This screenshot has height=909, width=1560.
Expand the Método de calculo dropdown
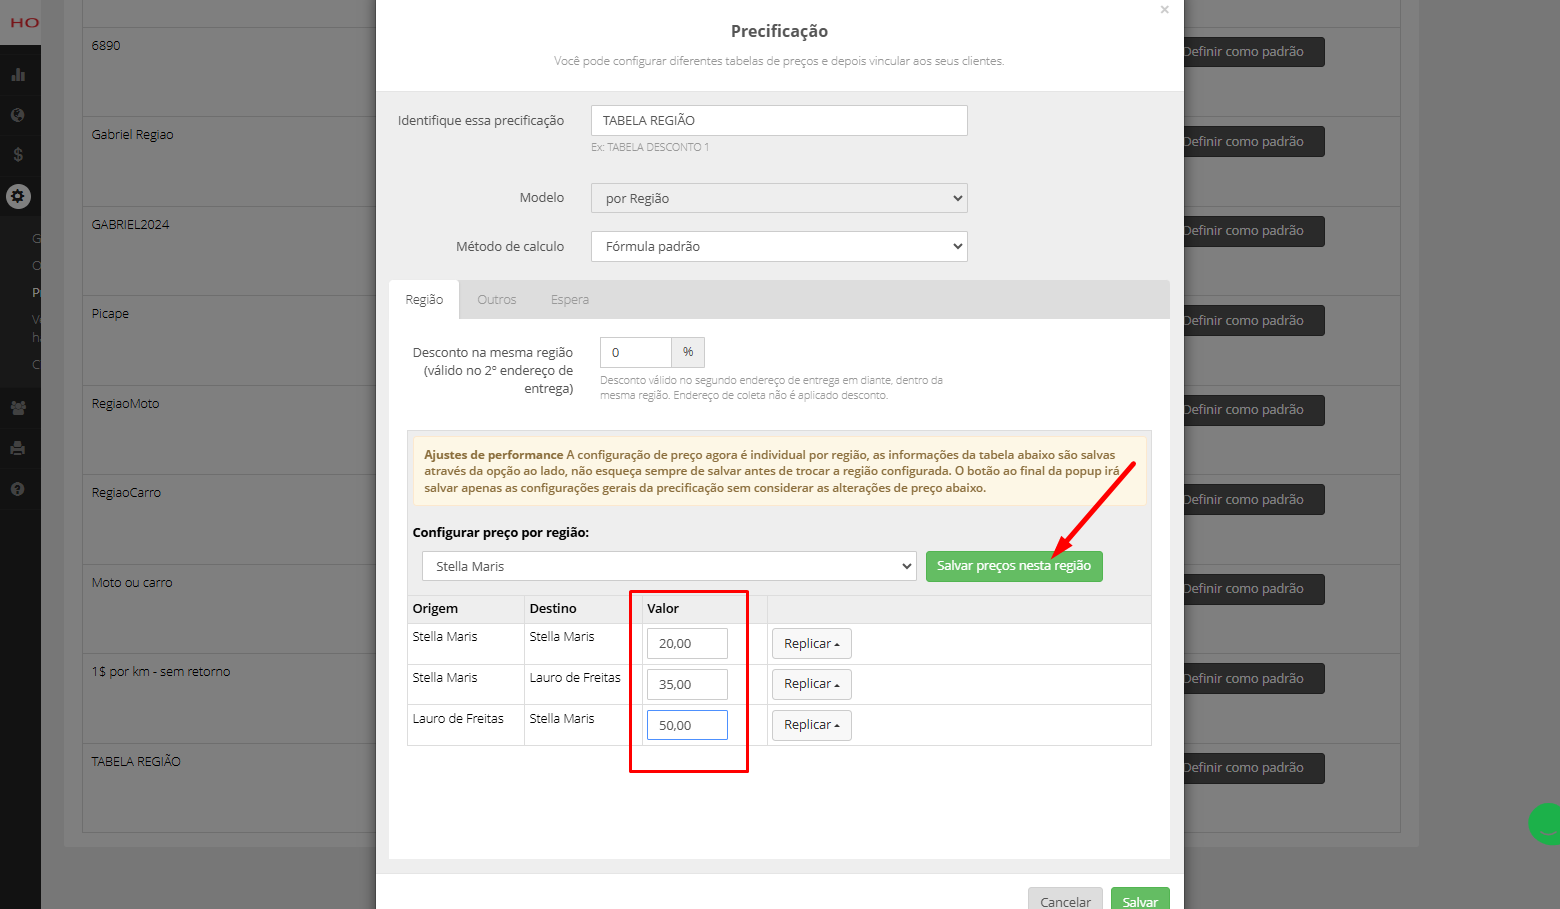[779, 246]
